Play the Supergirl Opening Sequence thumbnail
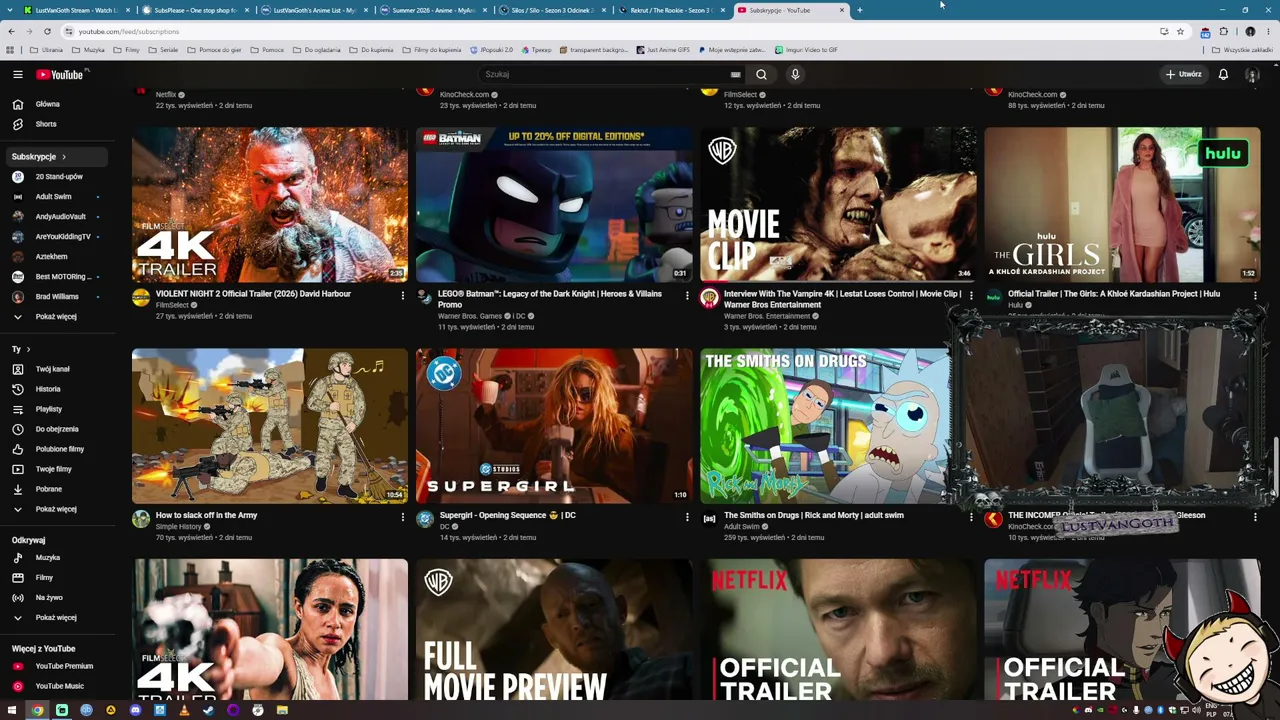Screen dimensions: 1280x720 554,426
